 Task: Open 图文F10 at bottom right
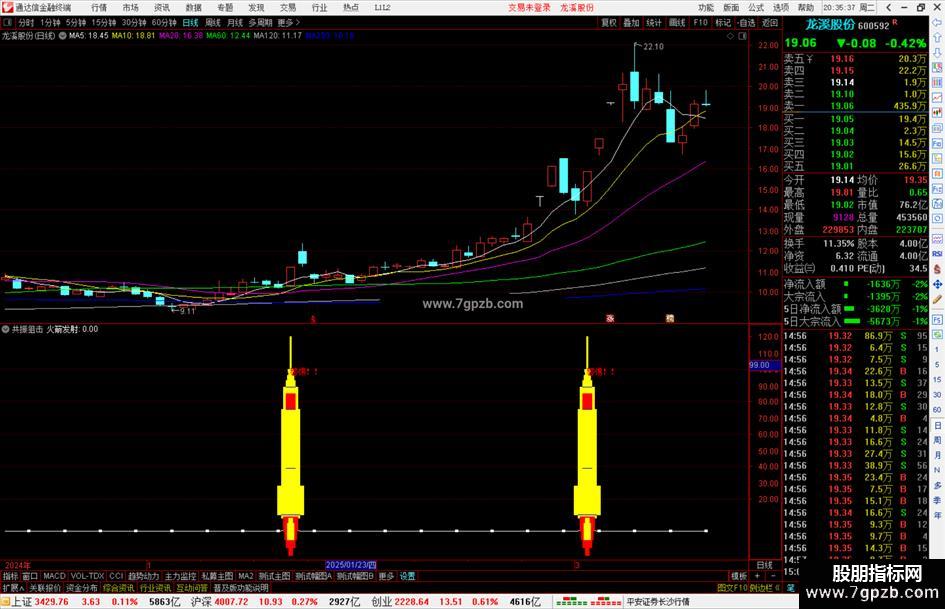pyautogui.click(x=732, y=587)
